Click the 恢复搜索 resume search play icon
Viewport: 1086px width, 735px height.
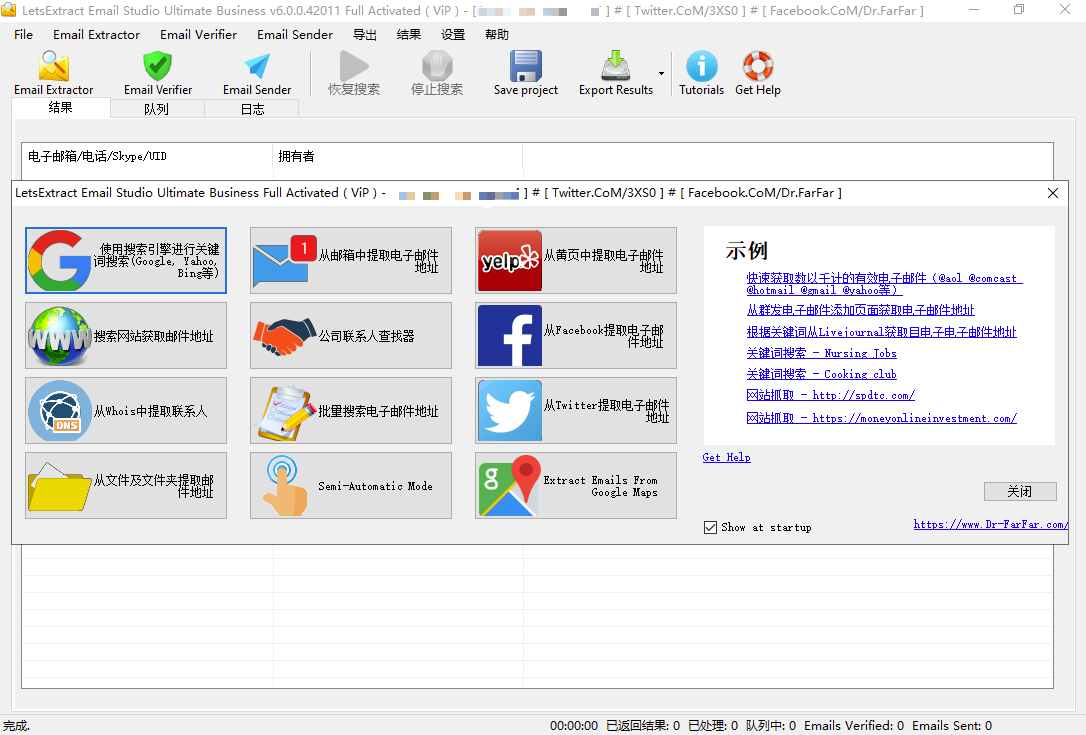[x=354, y=73]
